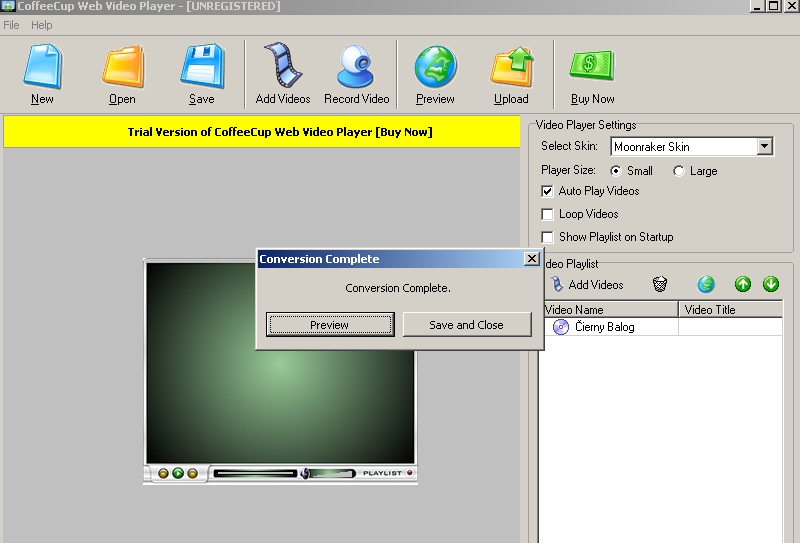Close the Conversion Complete dialog
This screenshot has width=800, height=543.
click(532, 259)
